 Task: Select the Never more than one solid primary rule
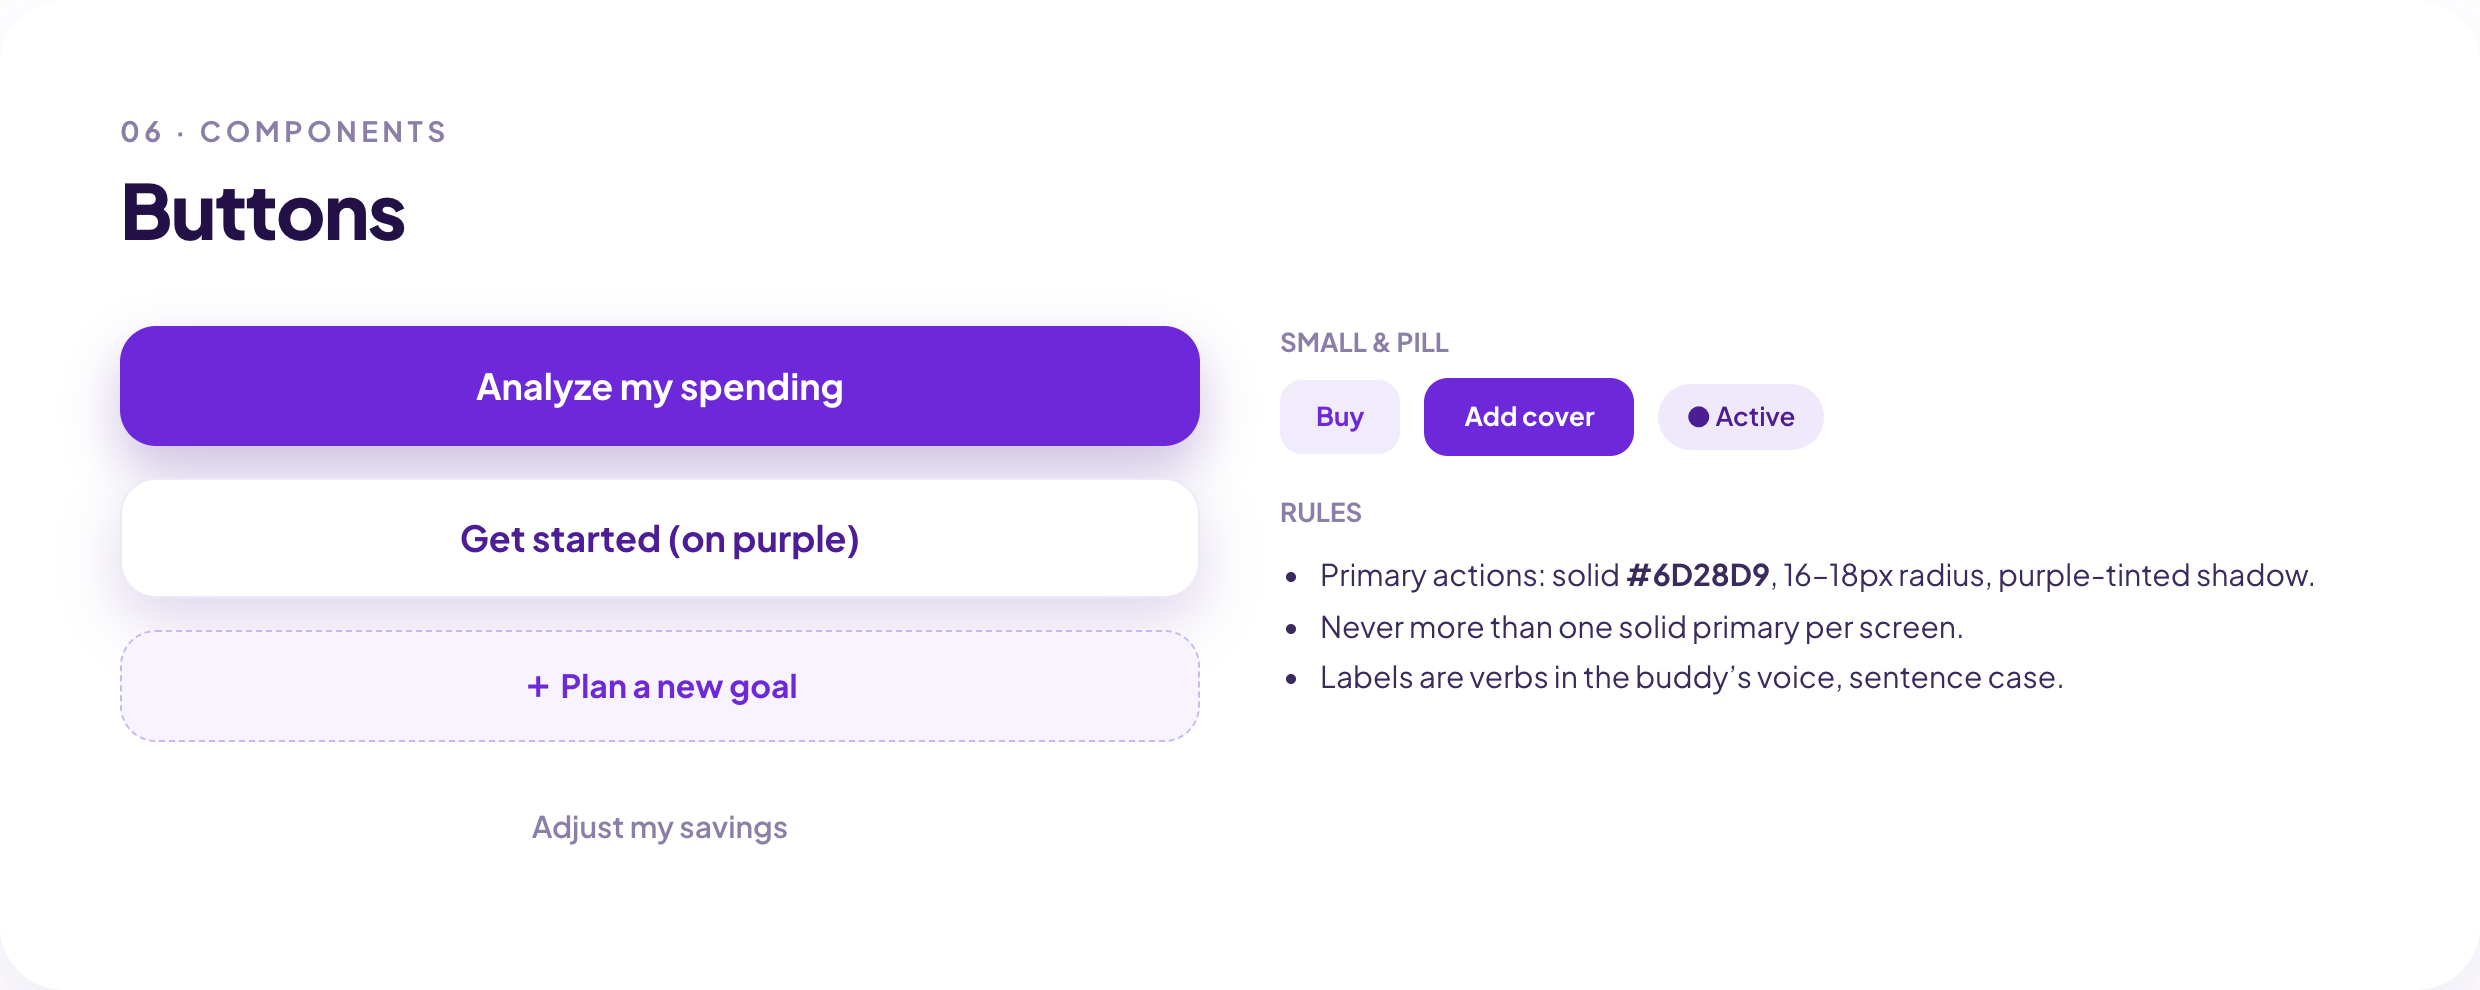(1642, 627)
